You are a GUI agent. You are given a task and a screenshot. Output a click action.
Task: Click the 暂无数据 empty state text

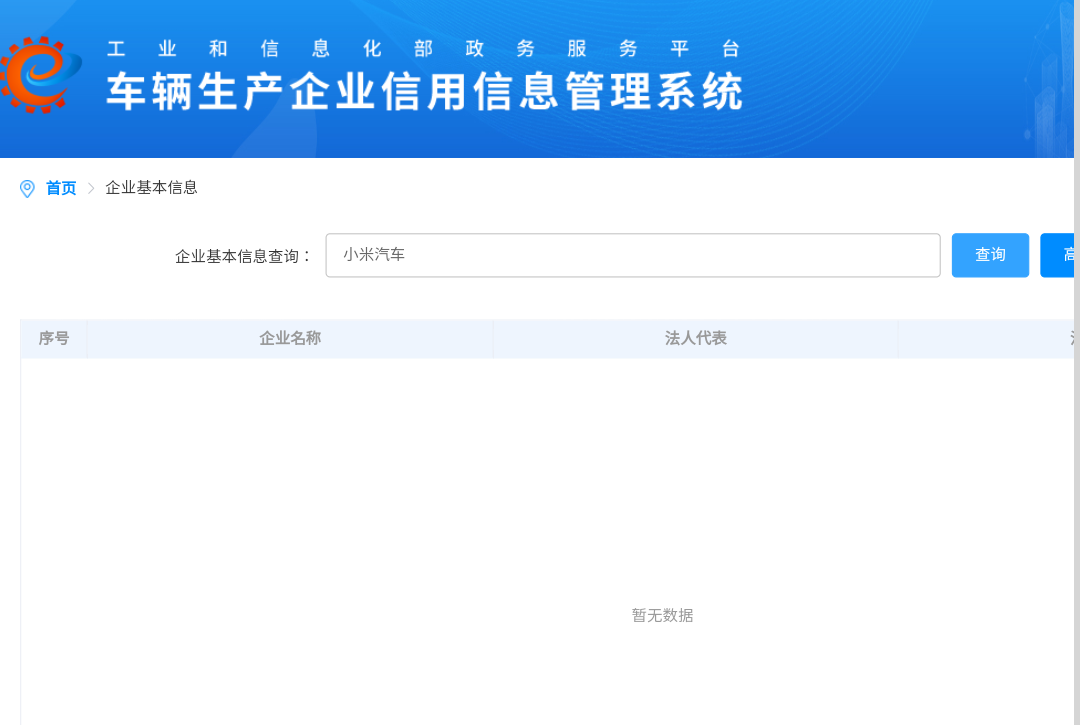coord(662,615)
